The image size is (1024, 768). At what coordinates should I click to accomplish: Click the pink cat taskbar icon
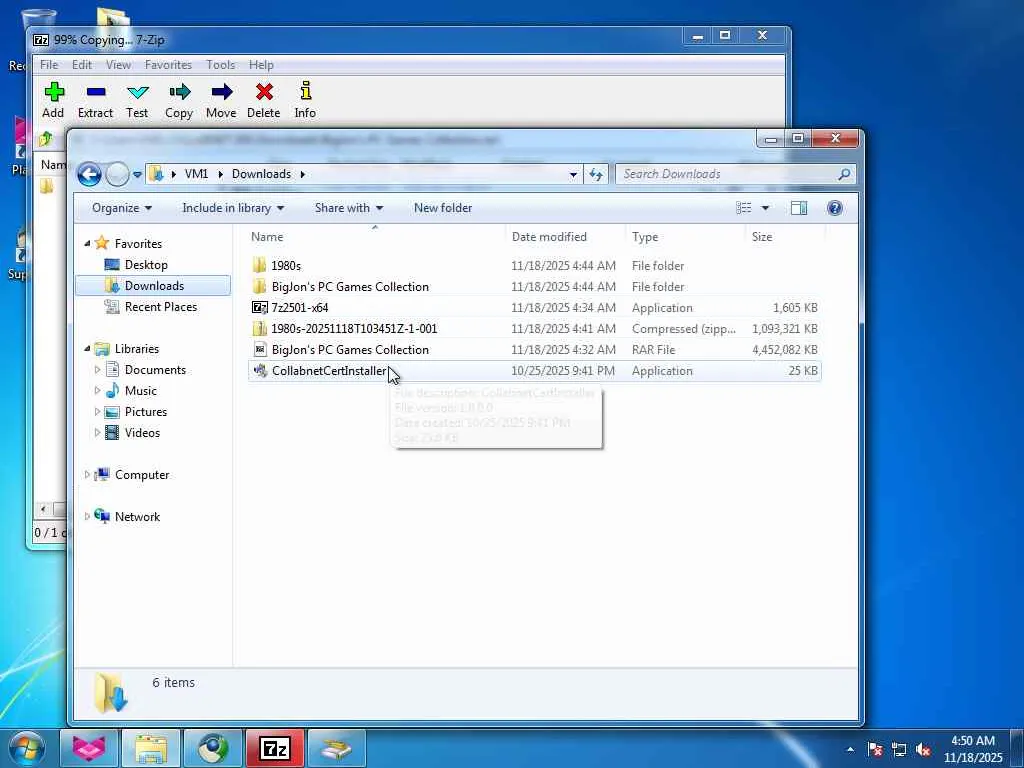pyautogui.click(x=89, y=748)
